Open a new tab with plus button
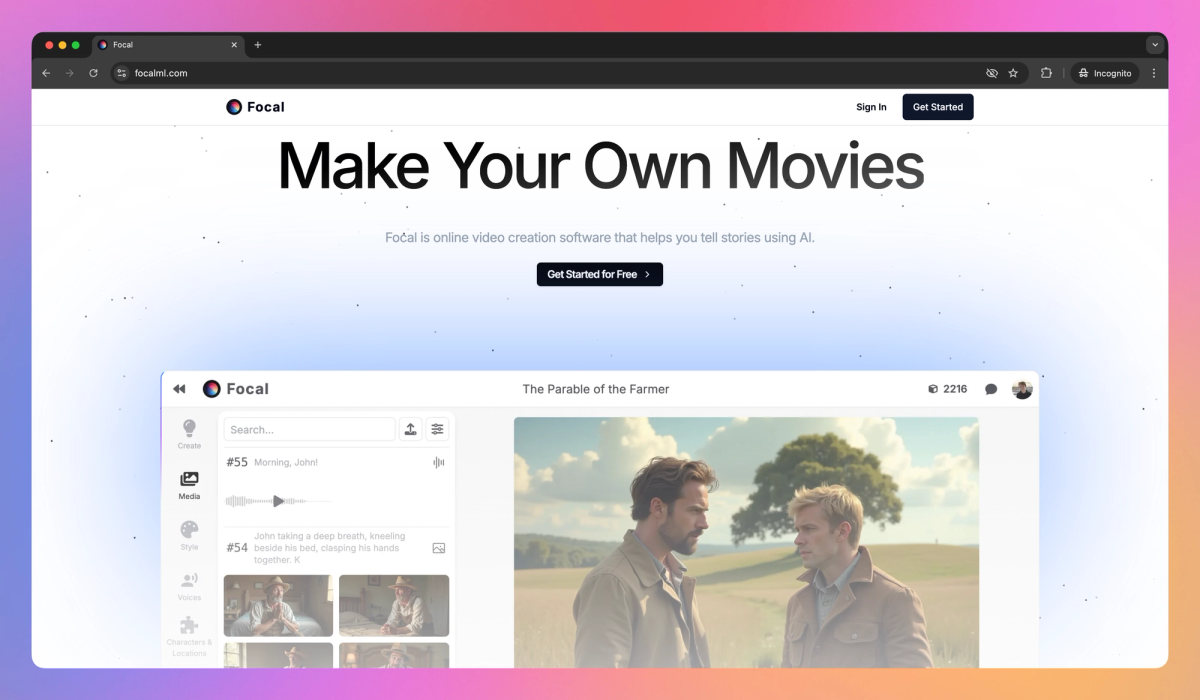 (x=257, y=45)
